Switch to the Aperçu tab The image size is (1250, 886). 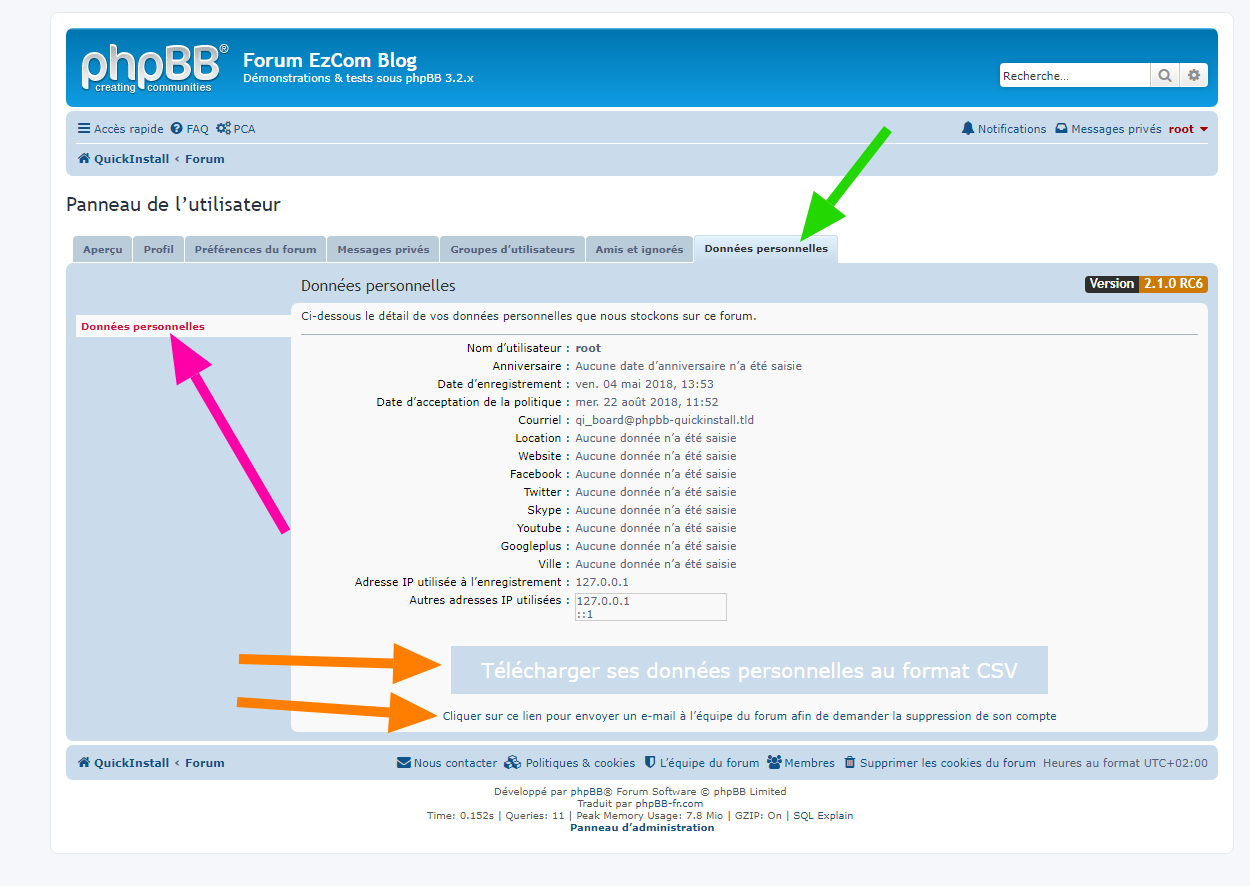click(x=102, y=249)
